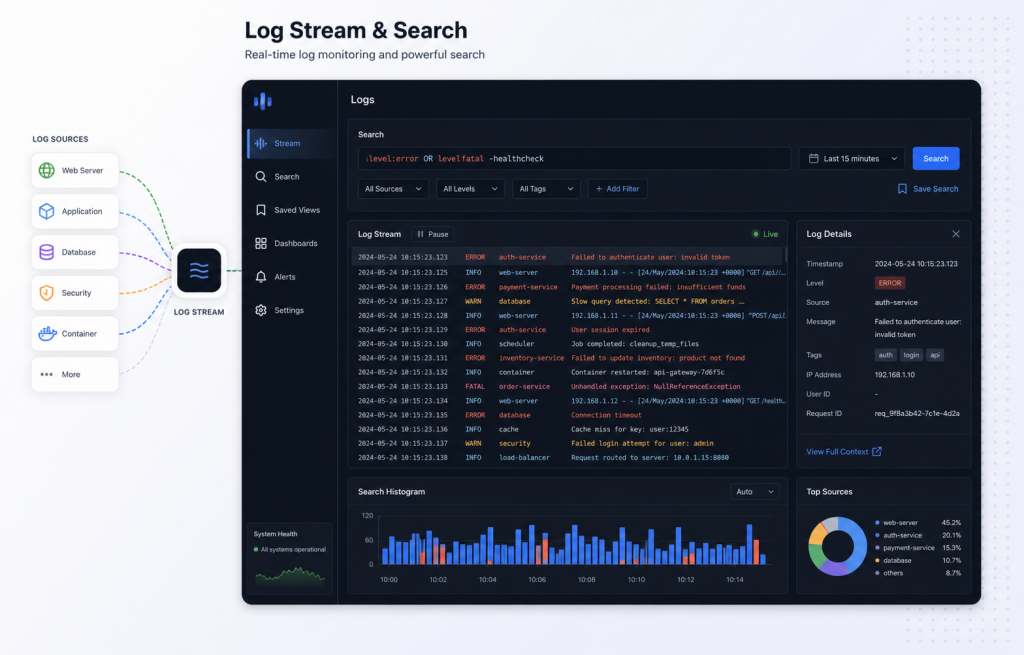Select the 'Payment processing failed: insufficient funds' log row
This screenshot has height=655, width=1024.
568,287
